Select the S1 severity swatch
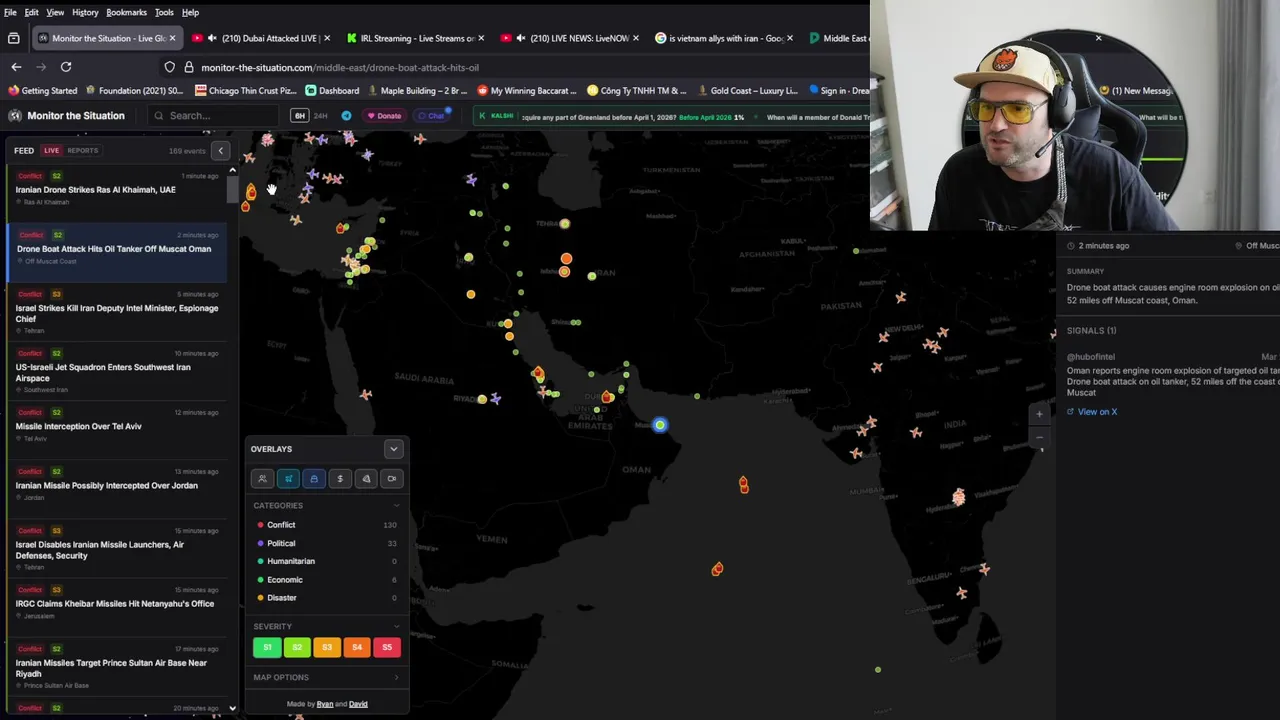Screen dimensions: 1280x720 point(267,647)
